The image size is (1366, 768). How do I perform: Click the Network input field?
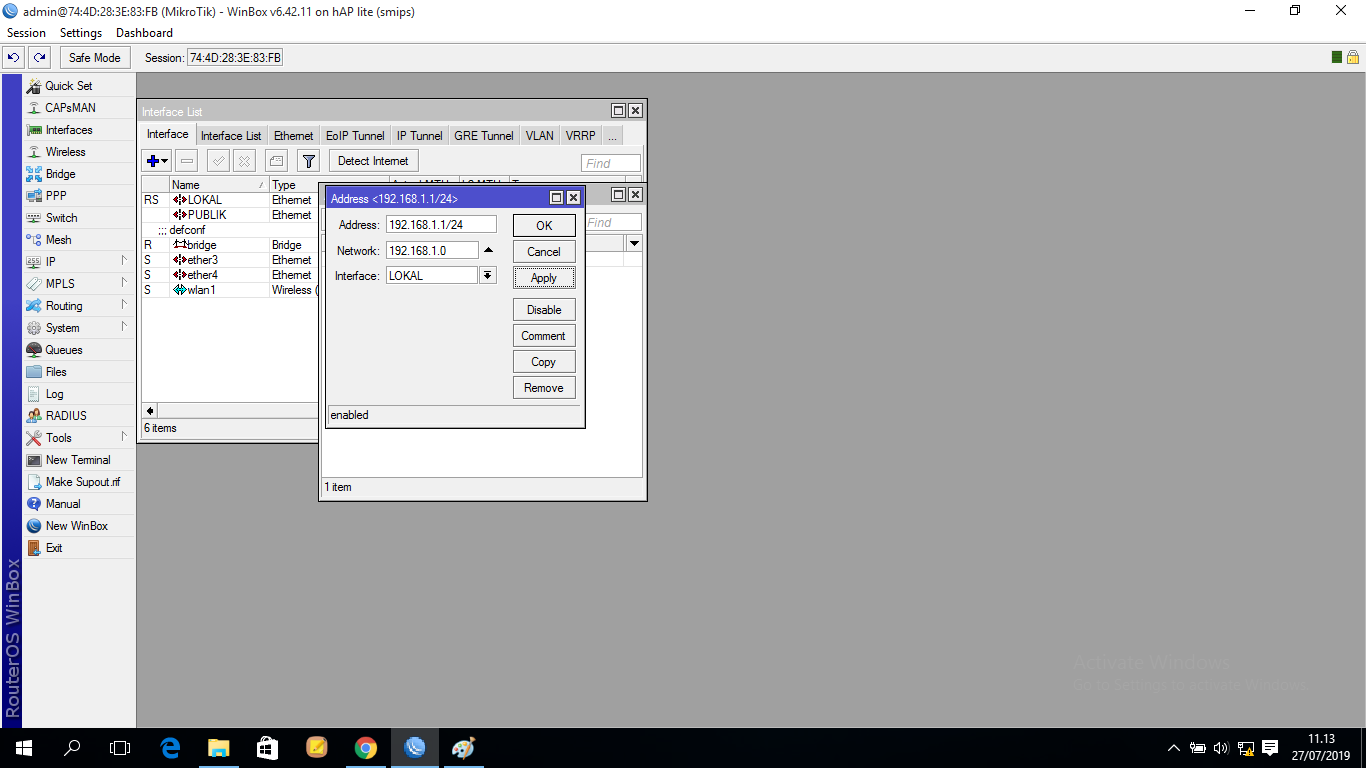pyautogui.click(x=432, y=250)
